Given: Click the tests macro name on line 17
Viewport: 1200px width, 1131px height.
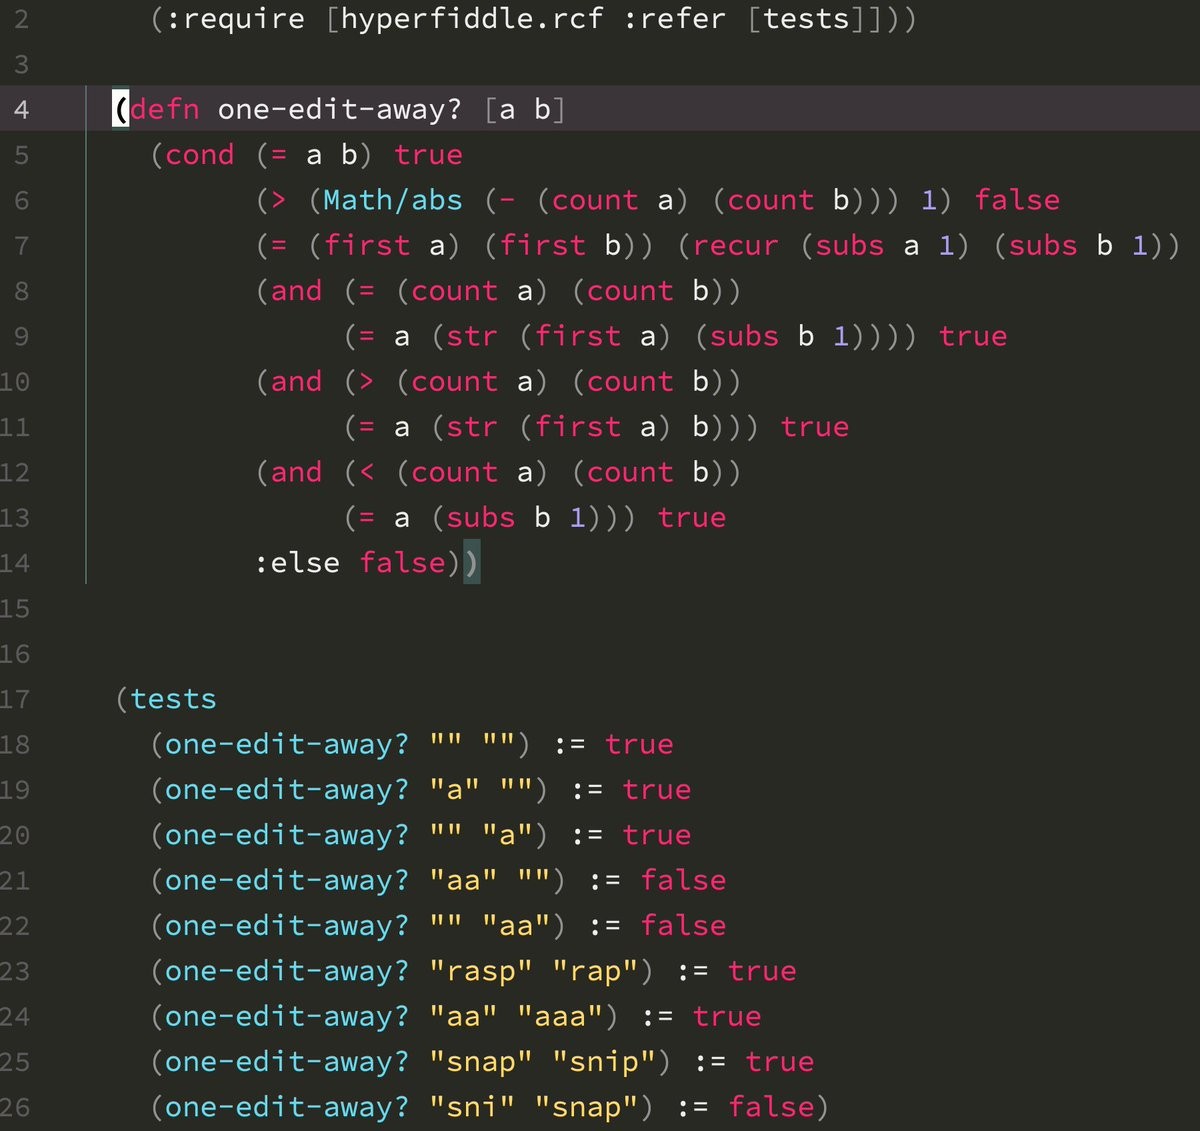Looking at the screenshot, I should [x=173, y=699].
